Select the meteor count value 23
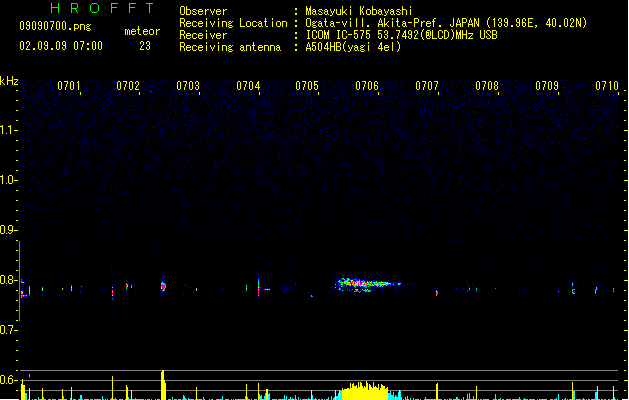This screenshot has height=400, width=629. pos(145,46)
